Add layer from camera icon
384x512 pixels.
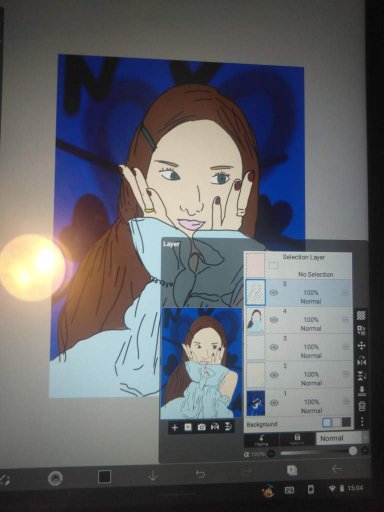click(x=201, y=427)
